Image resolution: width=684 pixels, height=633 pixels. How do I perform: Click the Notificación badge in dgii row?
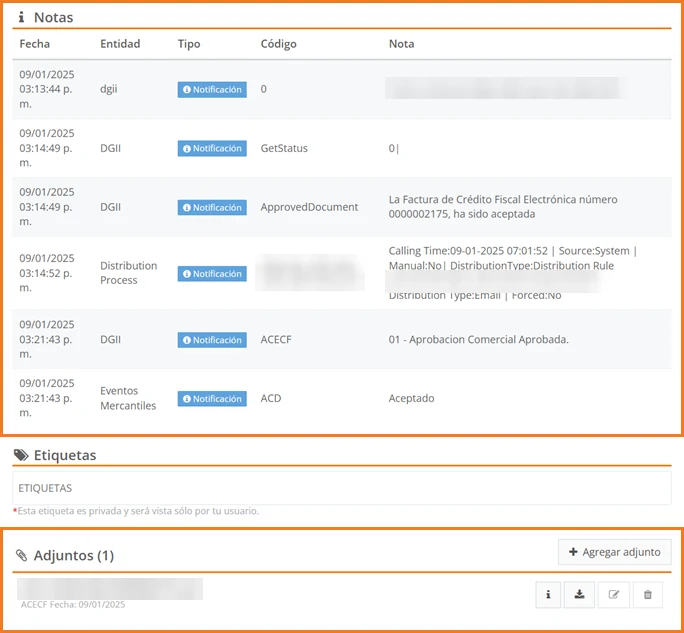(212, 89)
